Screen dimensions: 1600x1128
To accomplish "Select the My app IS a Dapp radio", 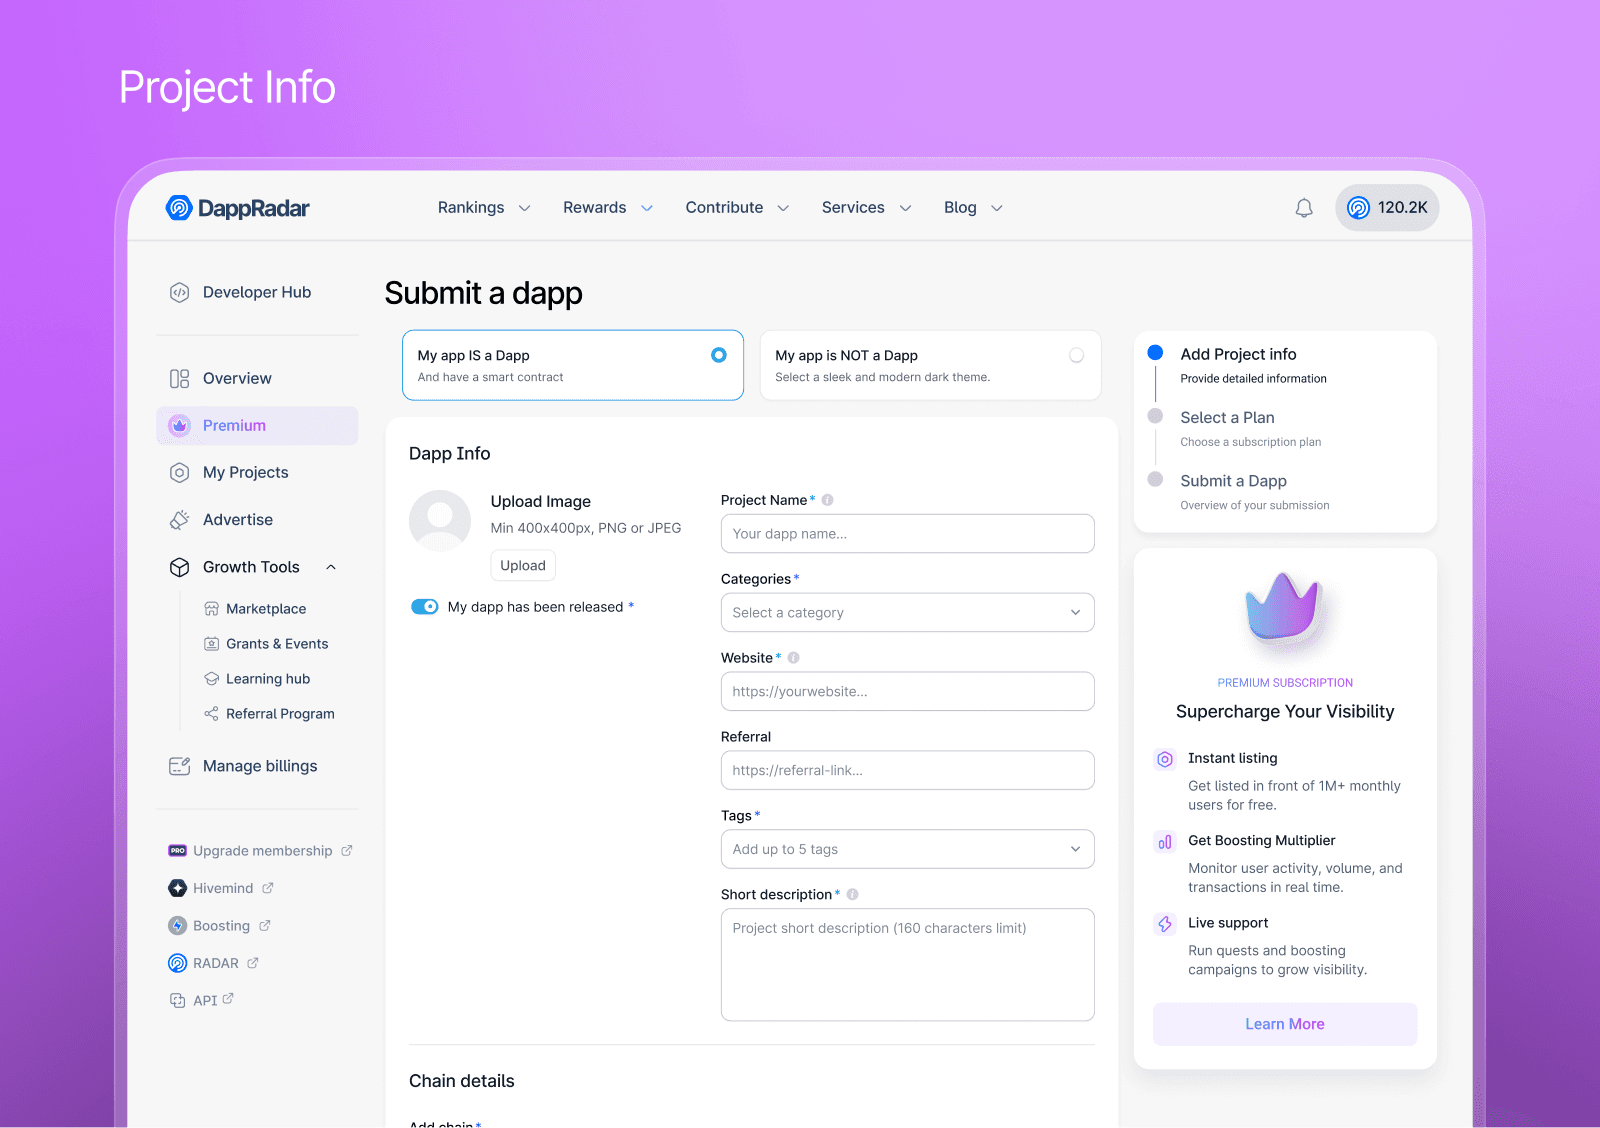I will tap(719, 355).
